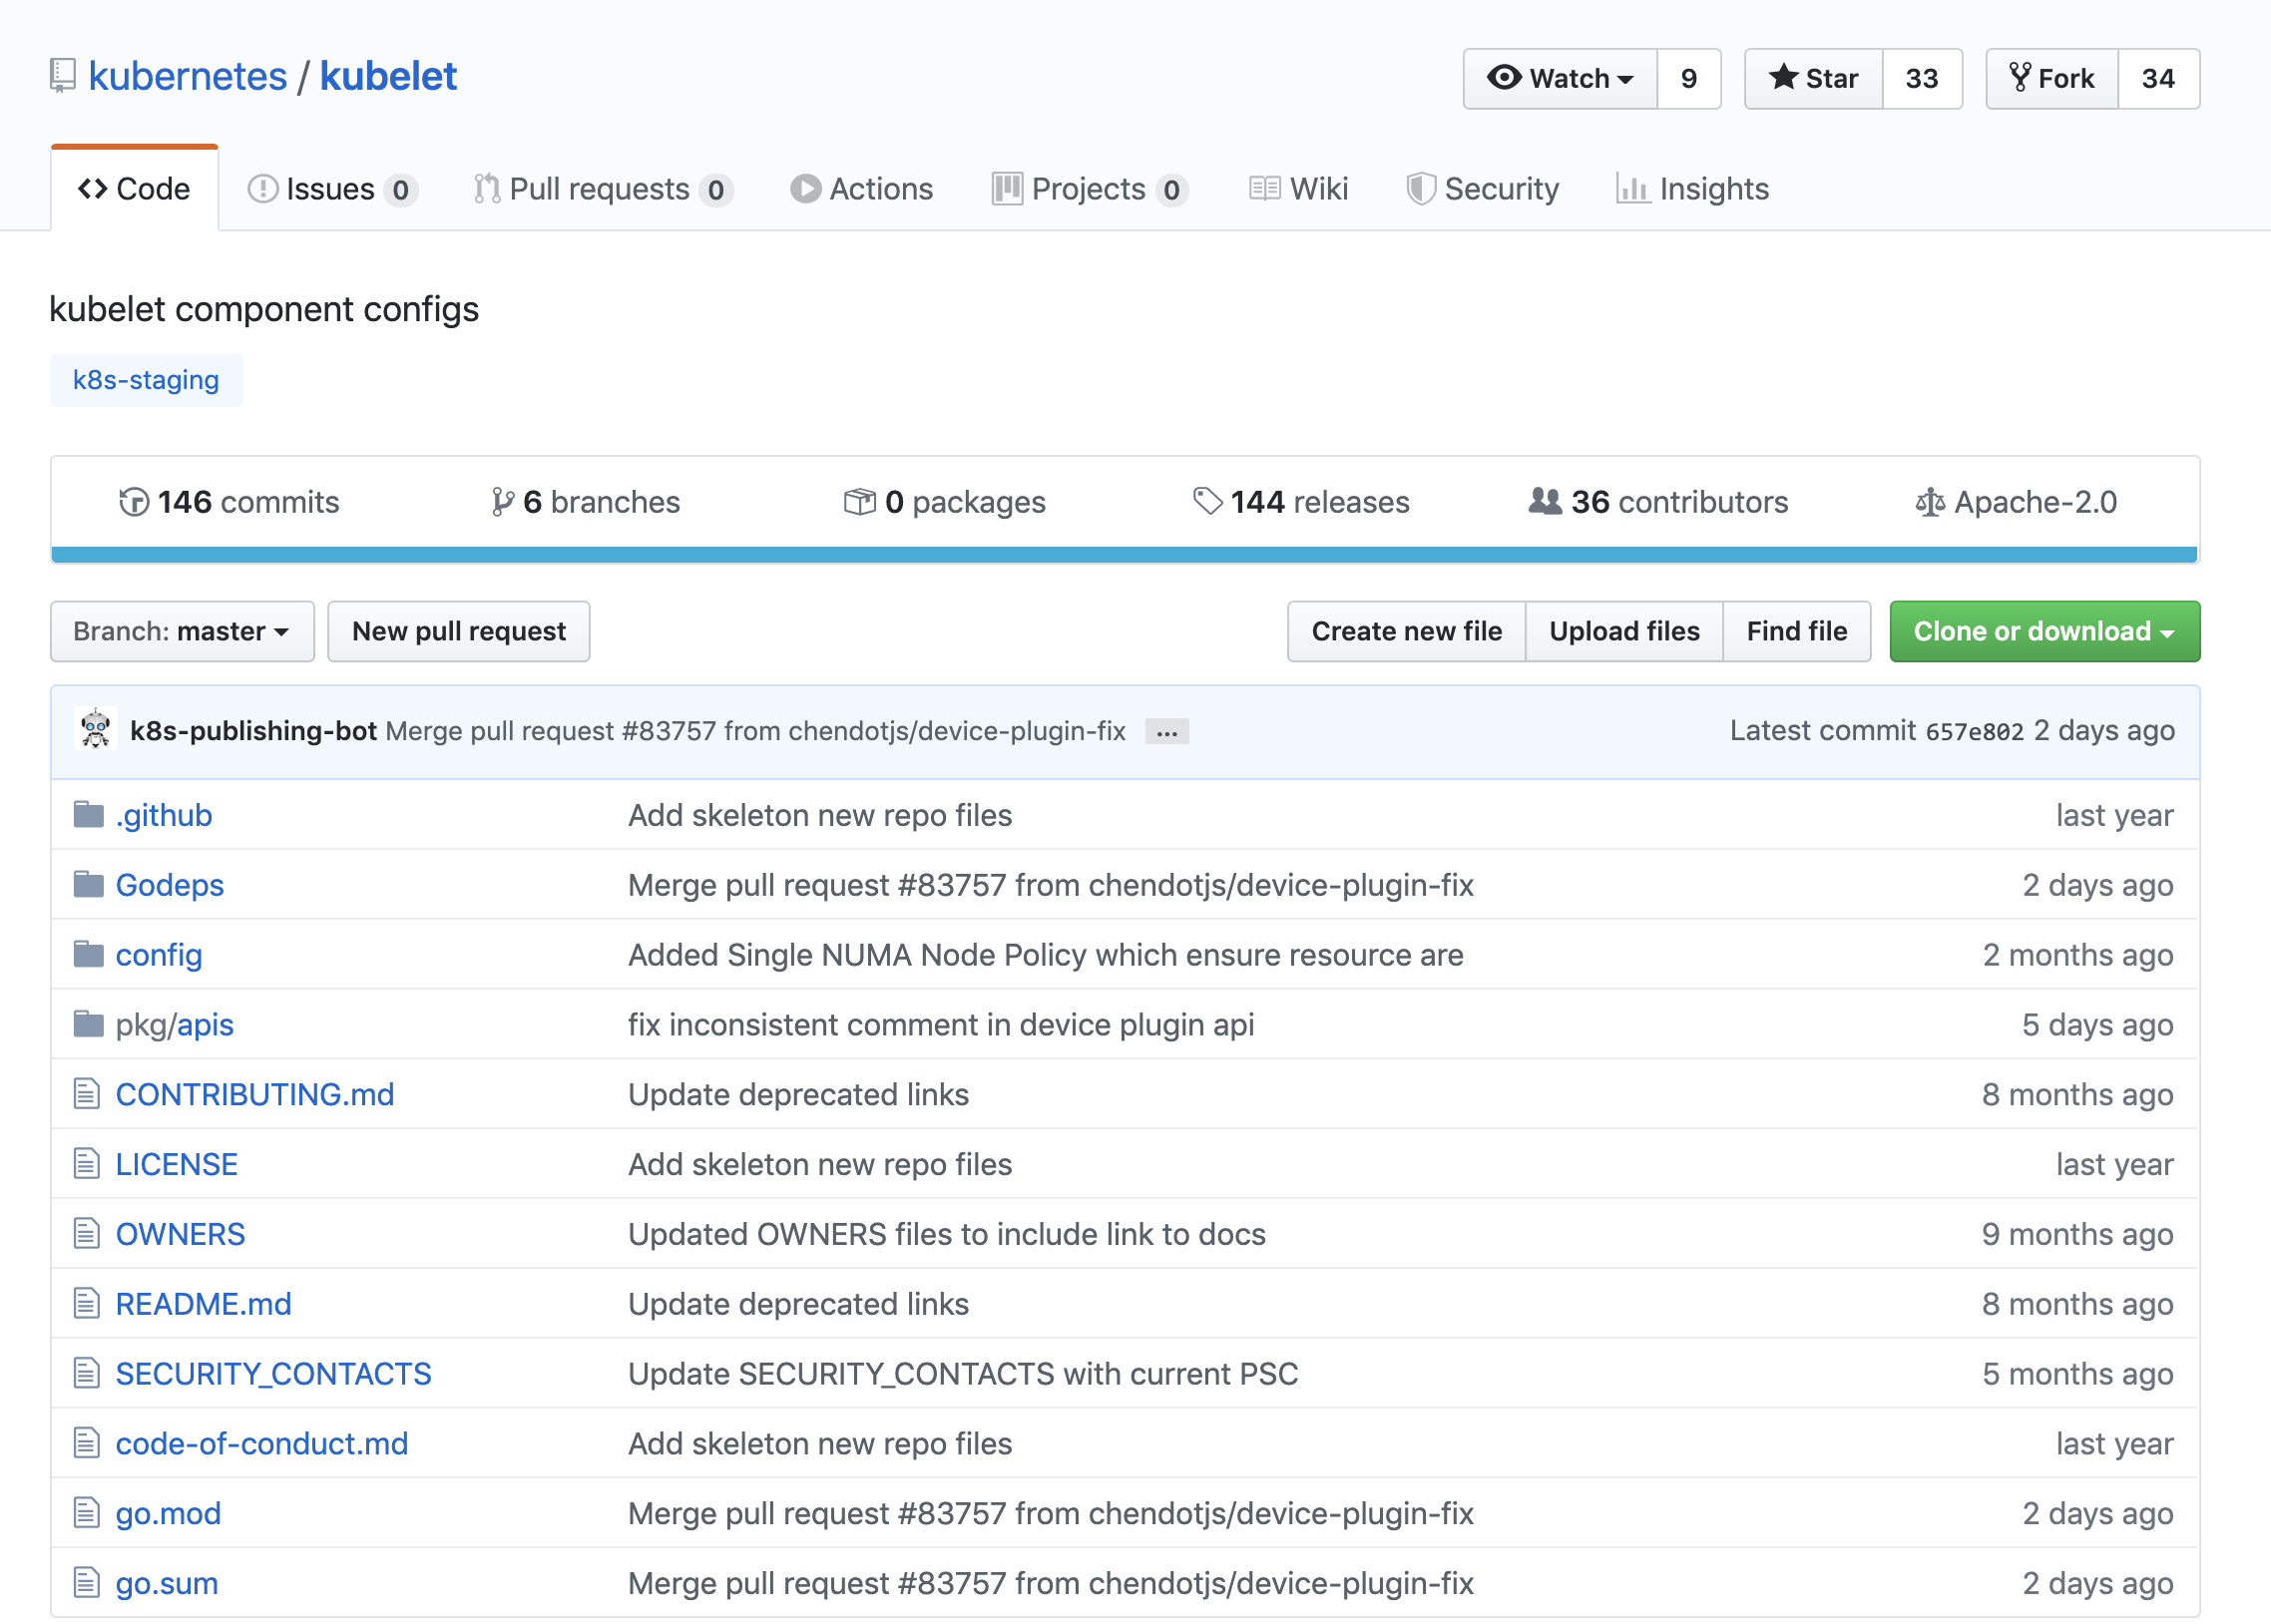2271x1624 pixels.
Task: Click the blue language breakdown bar
Action: 1124,554
